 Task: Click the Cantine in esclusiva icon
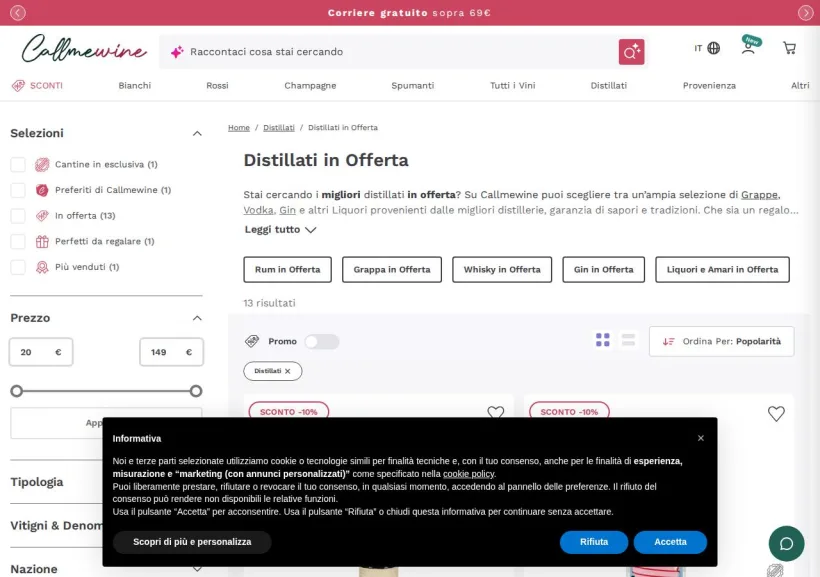coord(42,164)
